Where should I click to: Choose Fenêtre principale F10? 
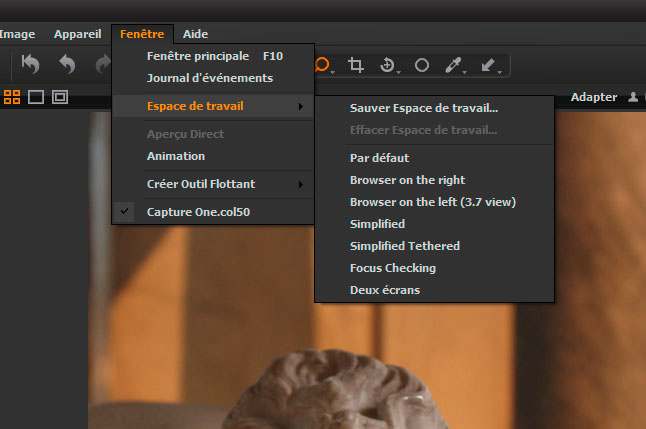213,56
